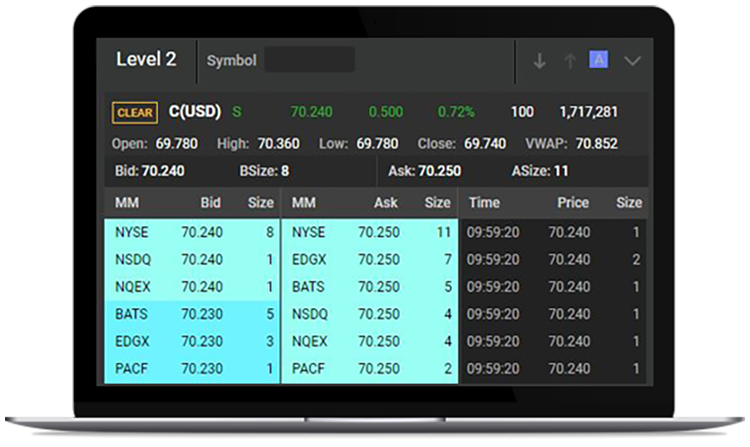The image size is (750, 447).
Task: Click the trade row with size 2
Action: point(553,260)
